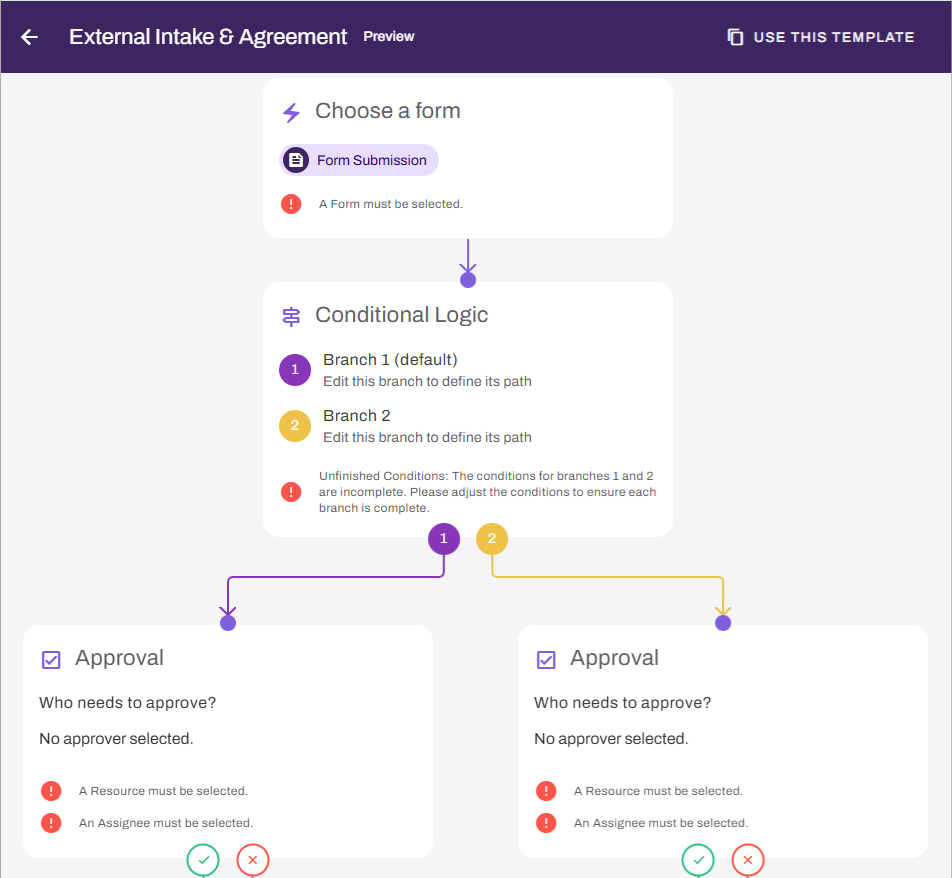Image resolution: width=952 pixels, height=878 pixels.
Task: Click the Unfinished Conditions error icon
Action: [291, 492]
